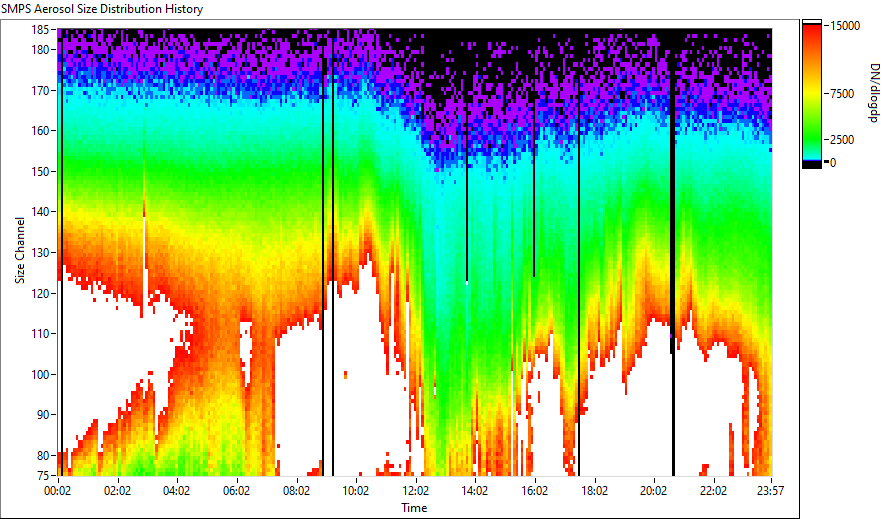Viewport: 884px width, 519px height.
Task: Click the 2500 color scale value
Action: (842, 139)
